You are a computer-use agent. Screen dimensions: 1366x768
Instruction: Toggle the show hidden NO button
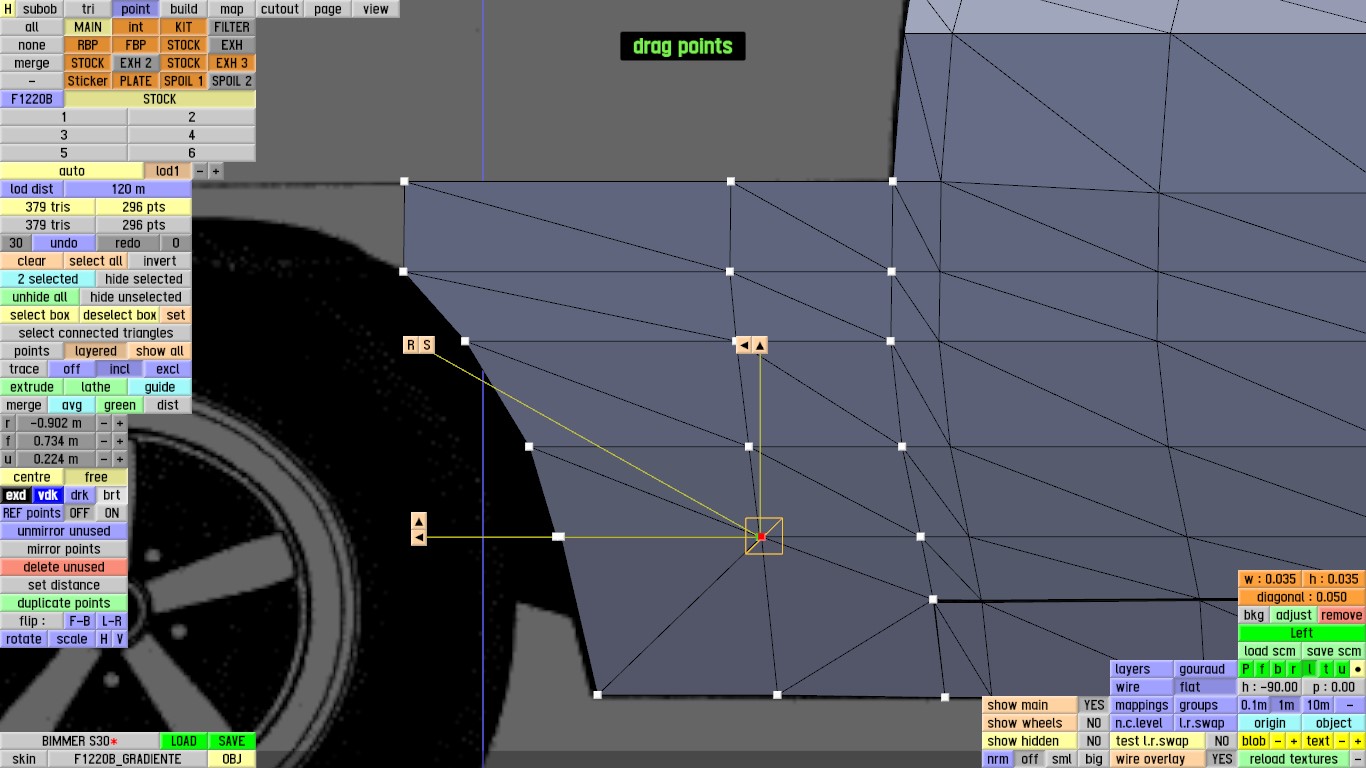pos(1094,741)
